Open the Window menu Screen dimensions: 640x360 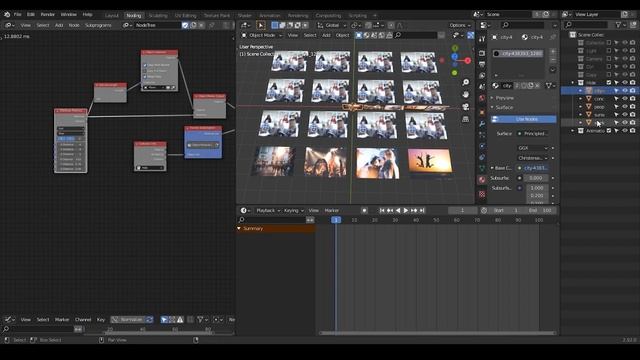click(x=69, y=14)
